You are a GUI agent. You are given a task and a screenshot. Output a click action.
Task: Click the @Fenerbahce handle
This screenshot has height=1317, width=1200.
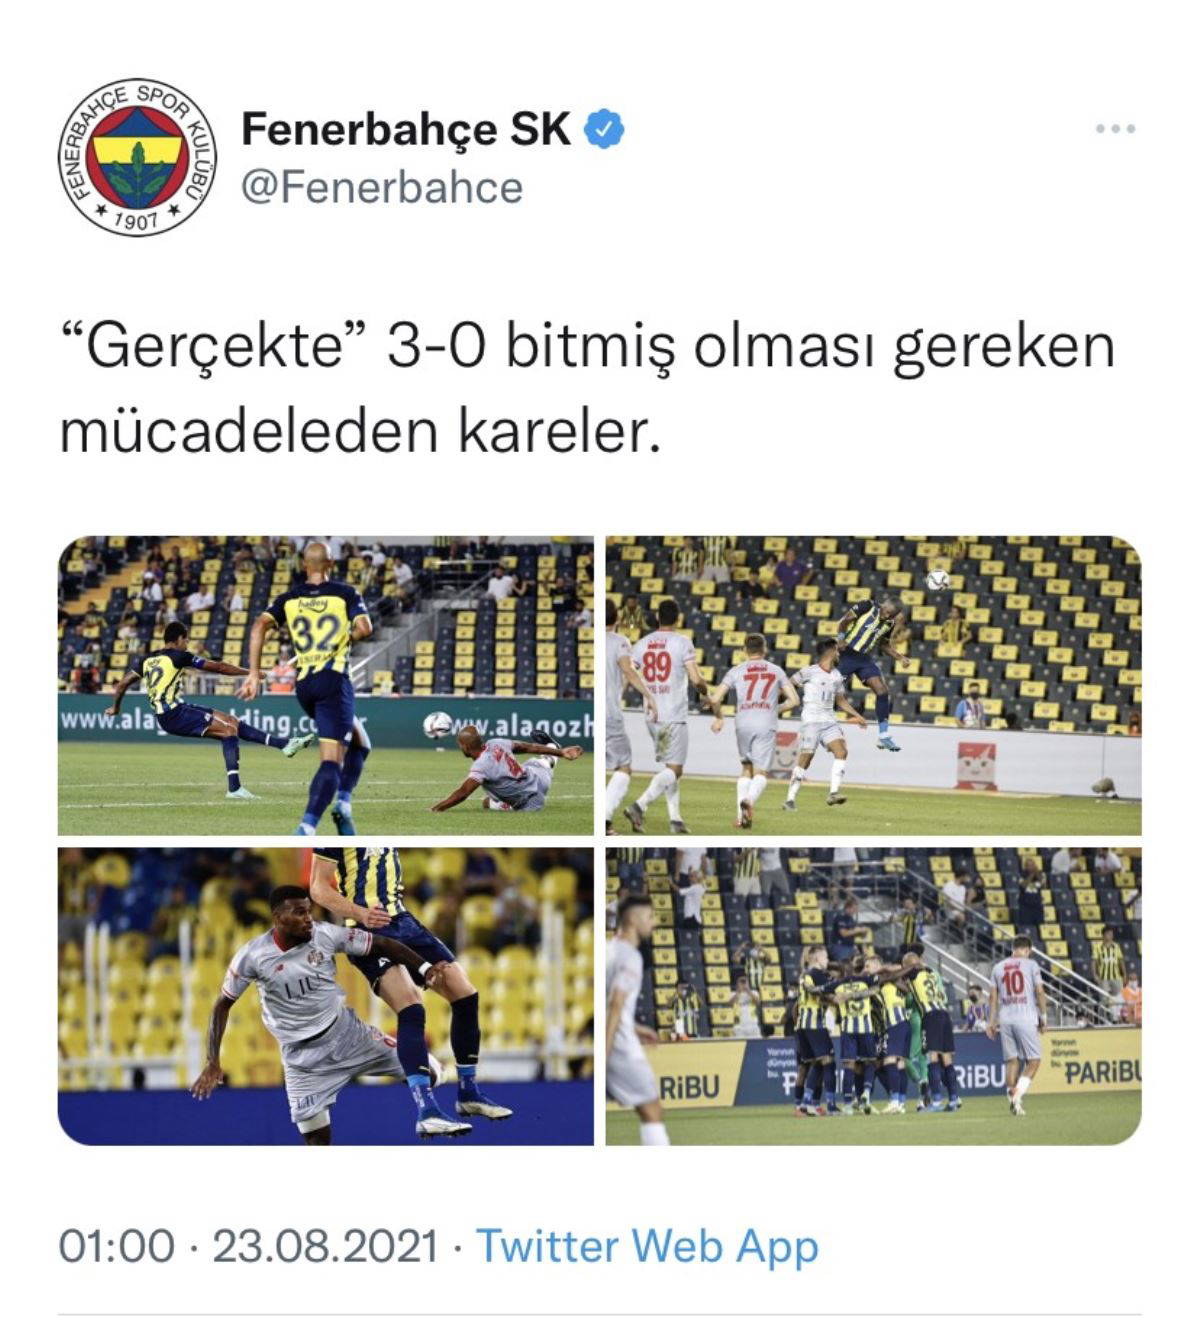coord(382,187)
